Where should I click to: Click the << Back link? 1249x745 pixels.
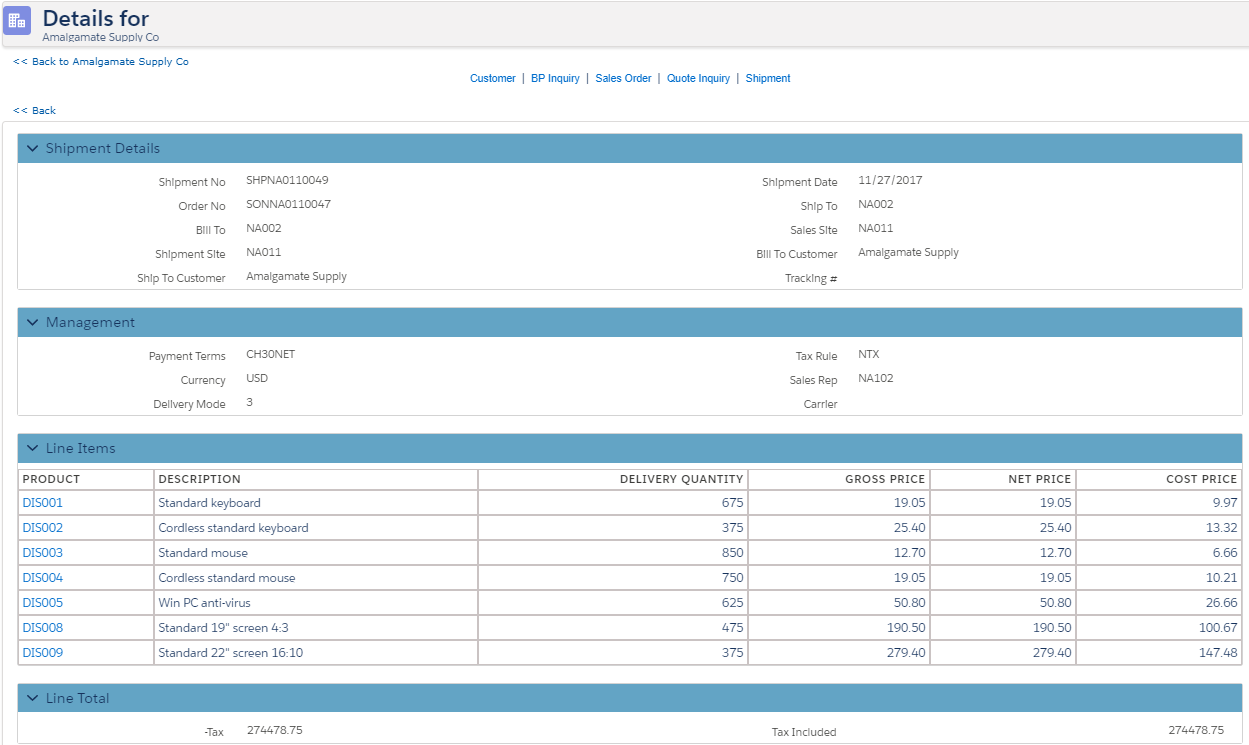coord(35,111)
